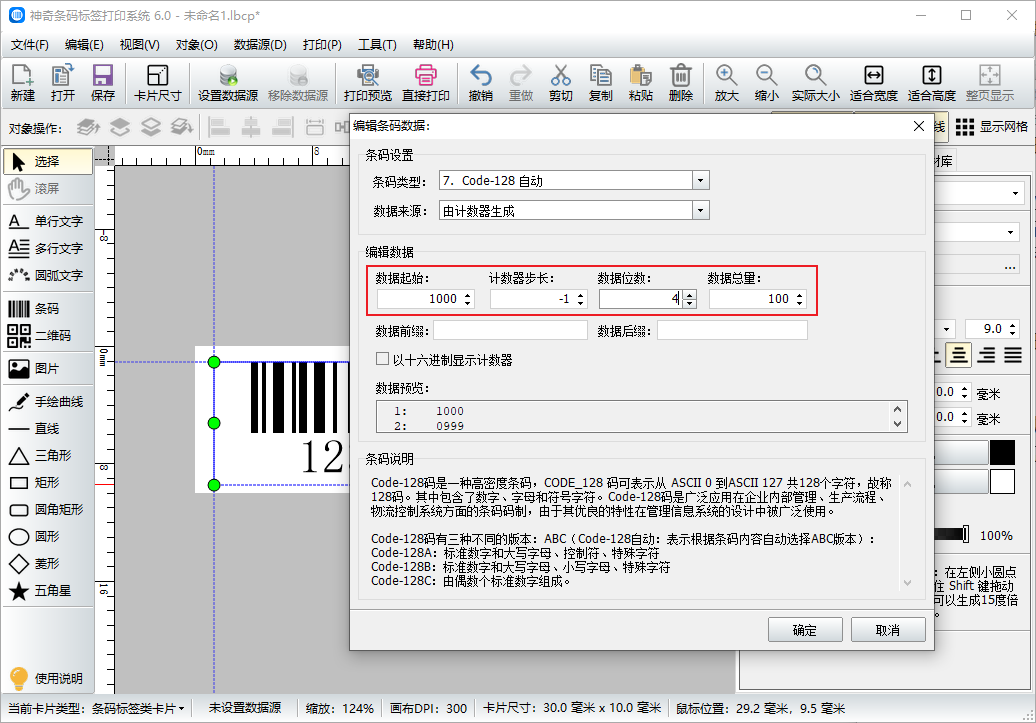The height and width of the screenshot is (723, 1036).
Task: Select the 五角星 star tool
Action: [48, 591]
